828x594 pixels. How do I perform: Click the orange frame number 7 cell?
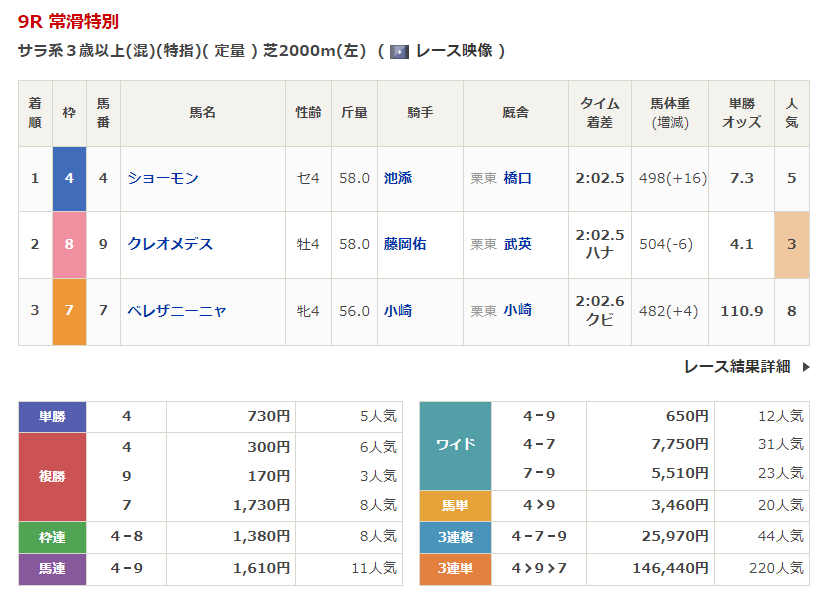point(69,311)
